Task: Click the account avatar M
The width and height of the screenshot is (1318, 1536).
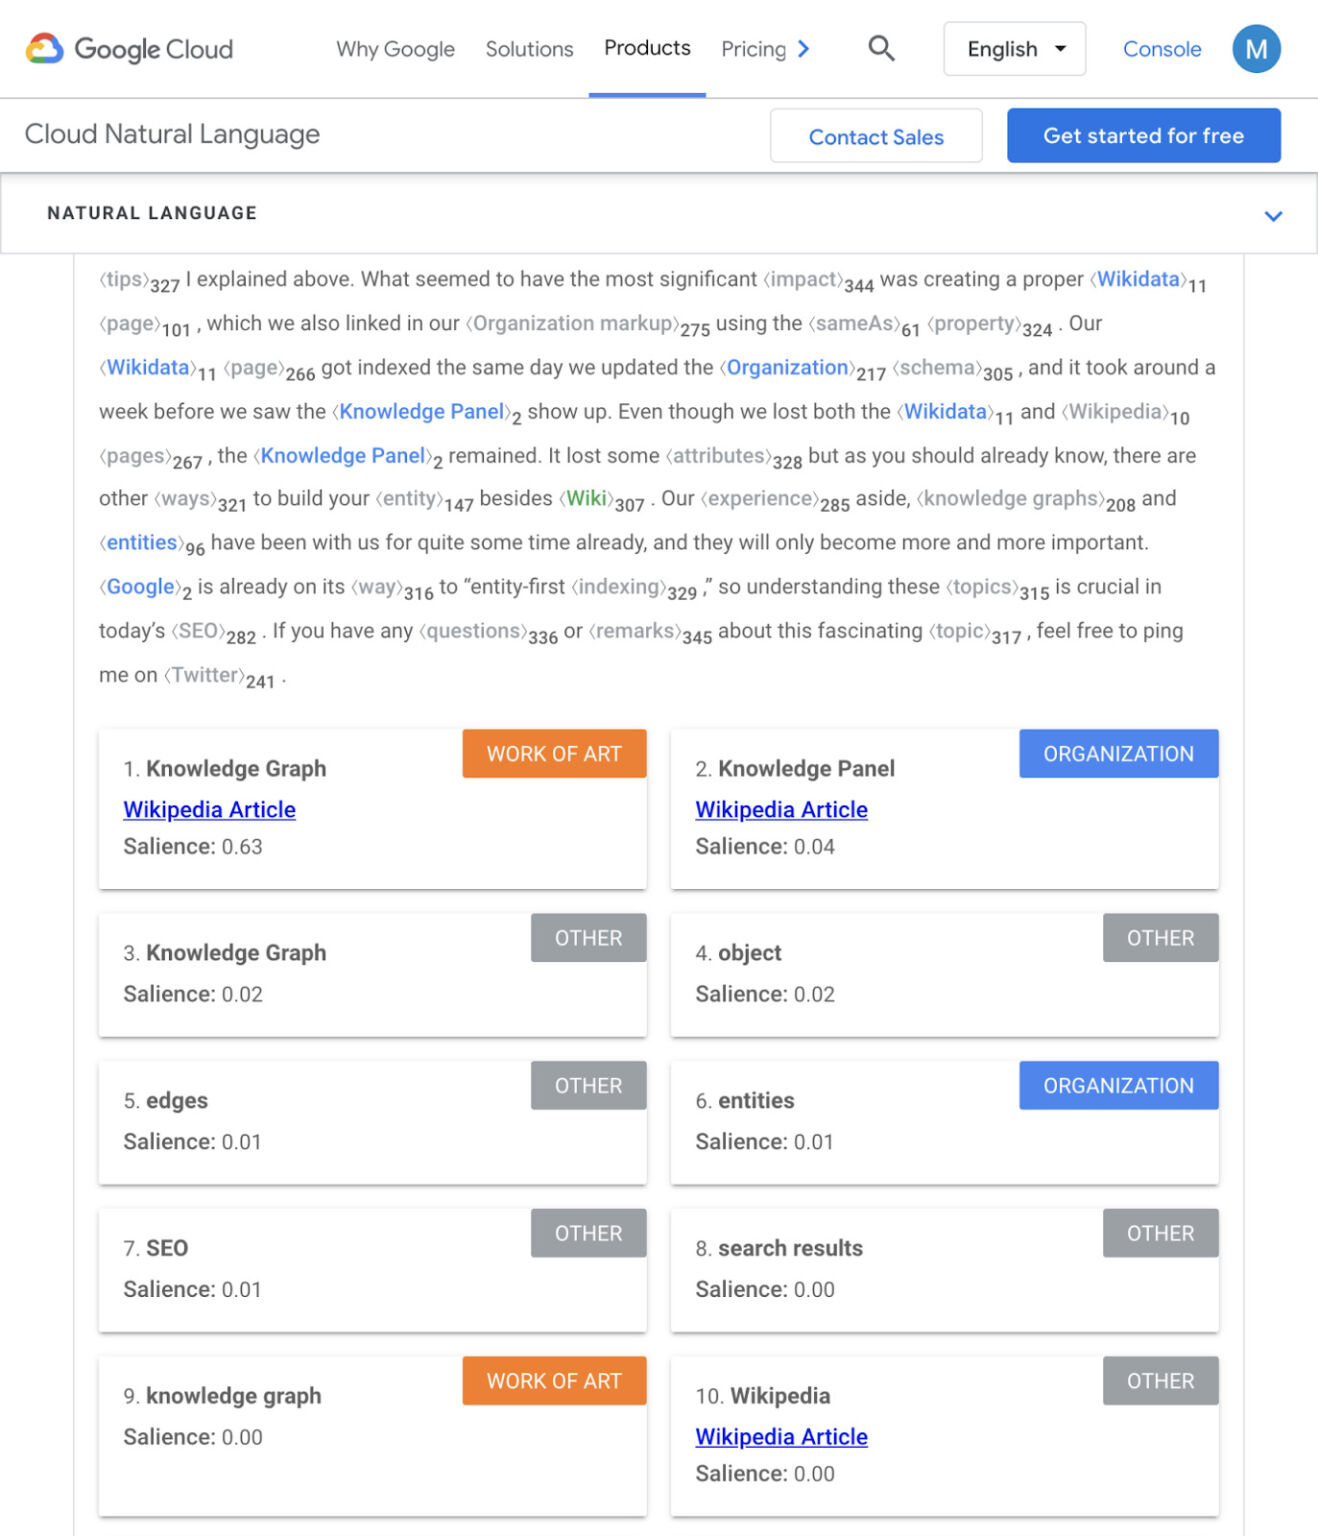Action: tap(1256, 48)
